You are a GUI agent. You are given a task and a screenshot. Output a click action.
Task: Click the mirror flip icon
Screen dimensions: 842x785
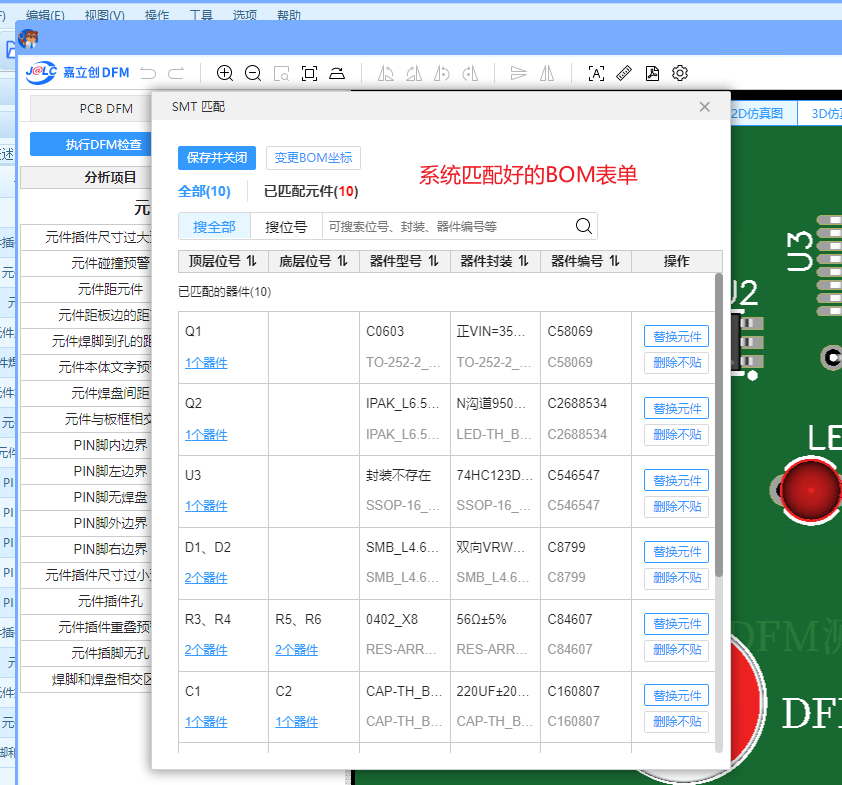pos(547,73)
